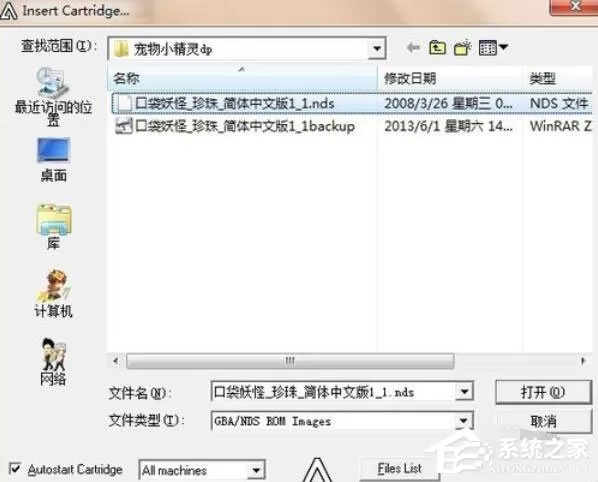Sort by 类型 column header
Viewport: 598px width, 482px height.
click(558, 78)
